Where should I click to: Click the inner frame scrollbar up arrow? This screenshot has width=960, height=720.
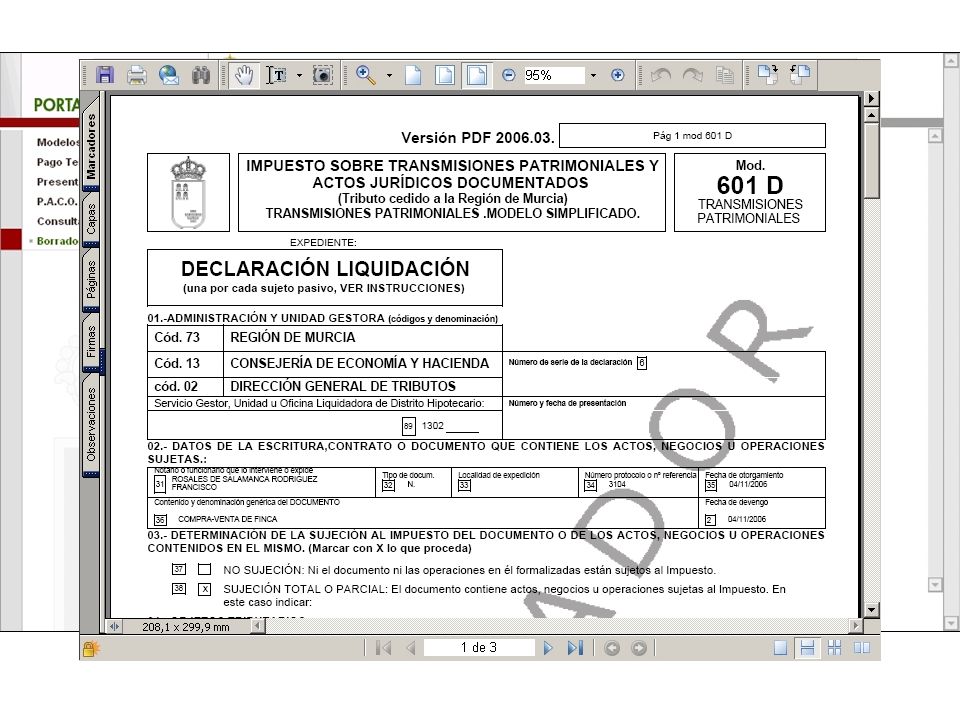tap(935, 135)
